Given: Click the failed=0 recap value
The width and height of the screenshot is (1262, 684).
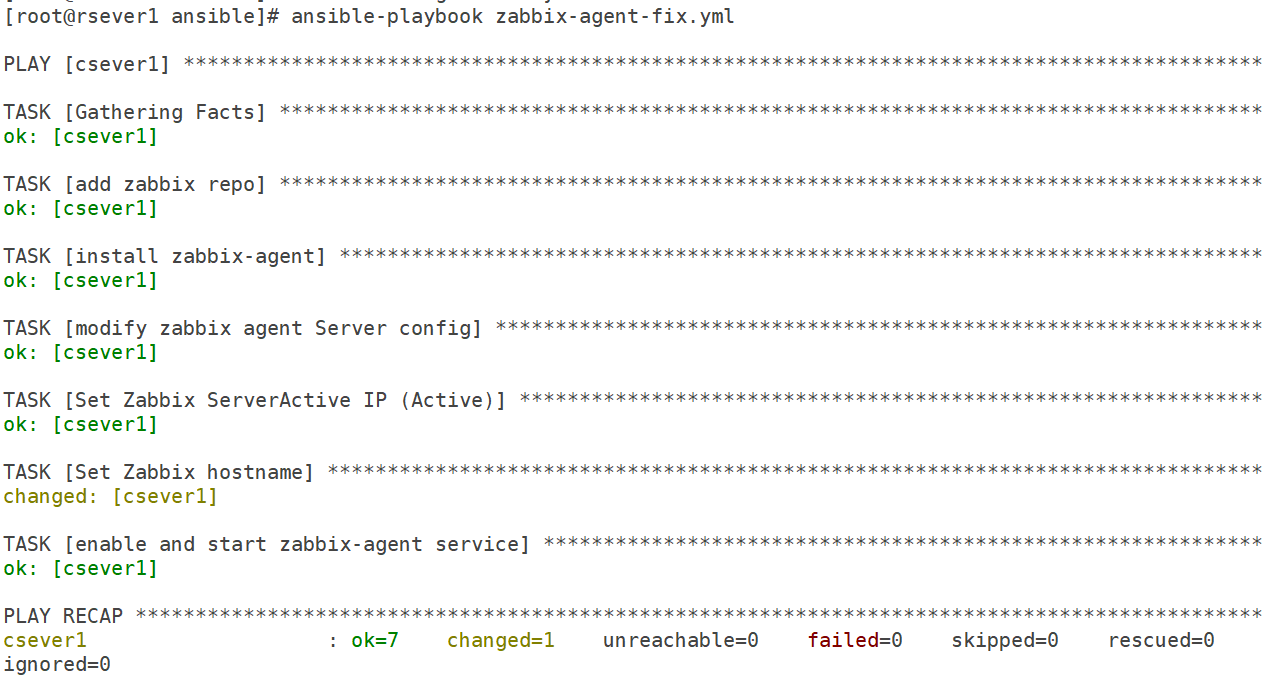Looking at the screenshot, I should (x=855, y=641).
